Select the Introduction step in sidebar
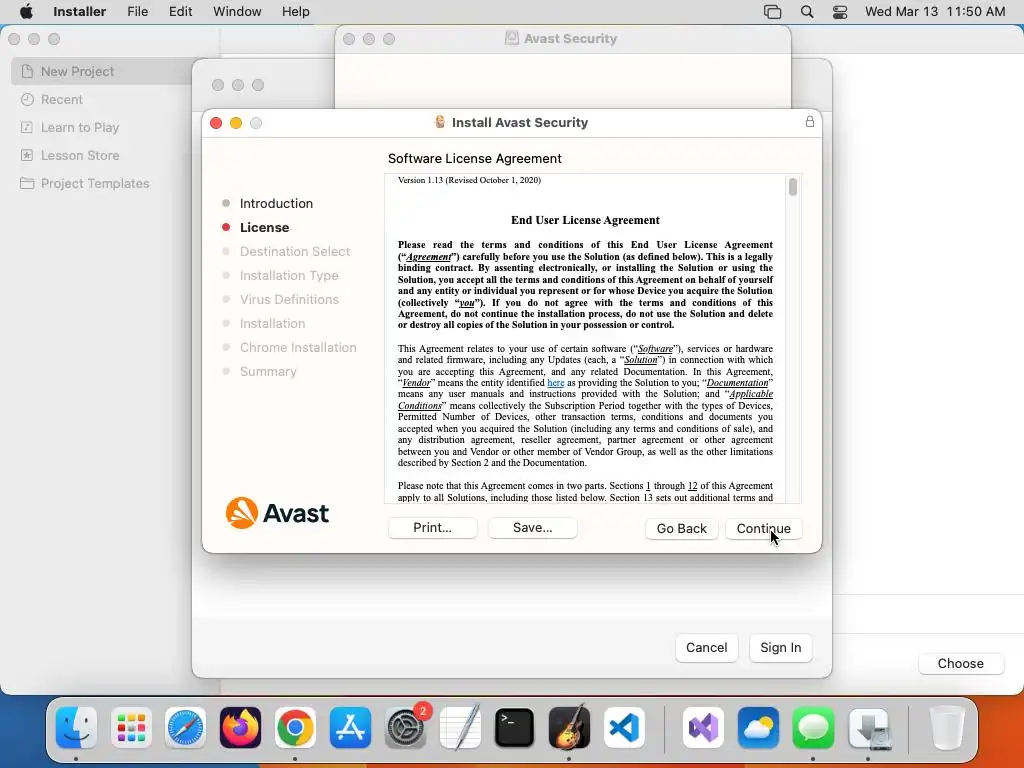 (x=276, y=203)
